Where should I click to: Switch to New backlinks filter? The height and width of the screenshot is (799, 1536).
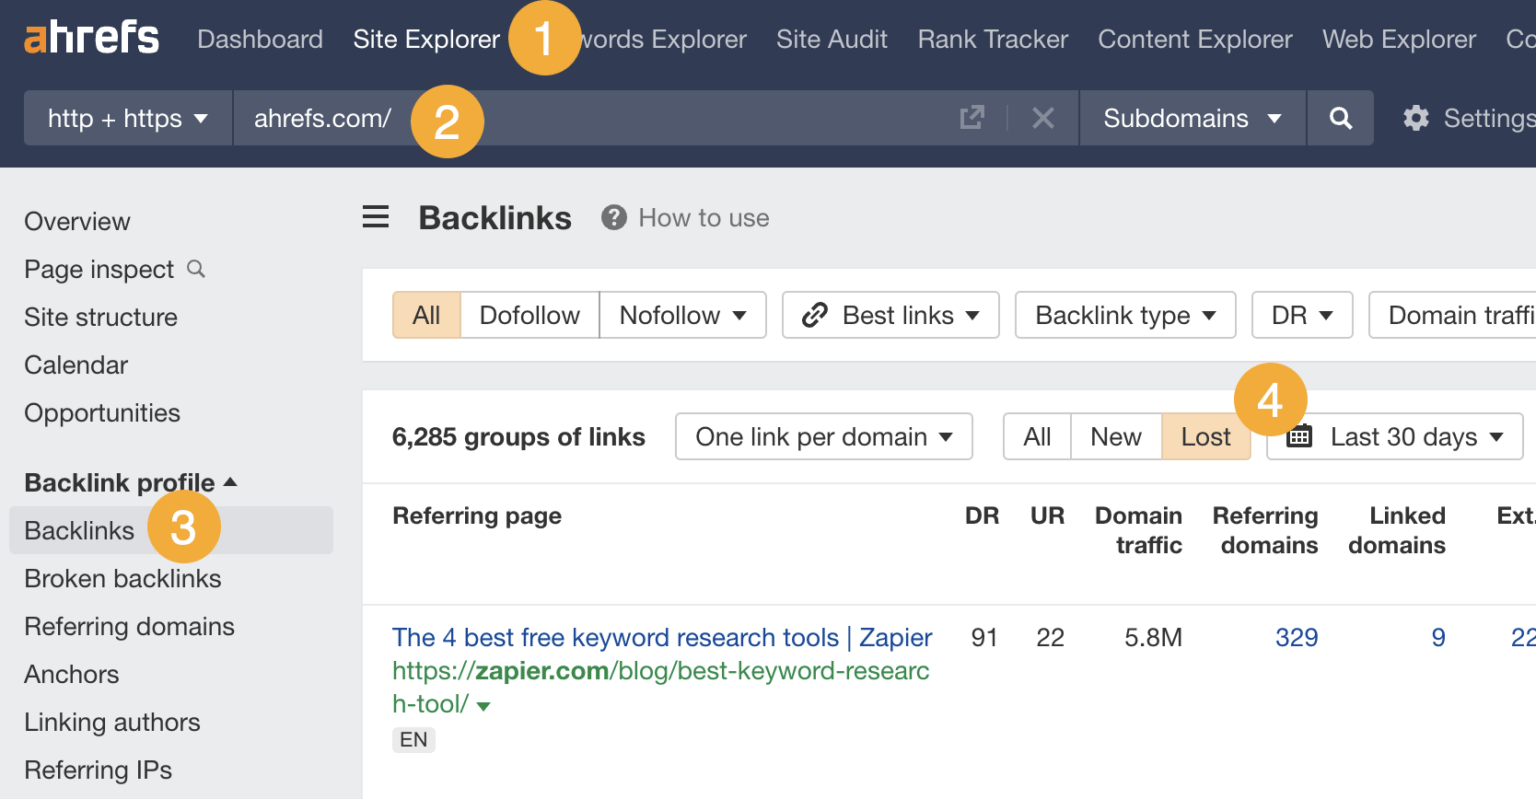(x=1116, y=436)
